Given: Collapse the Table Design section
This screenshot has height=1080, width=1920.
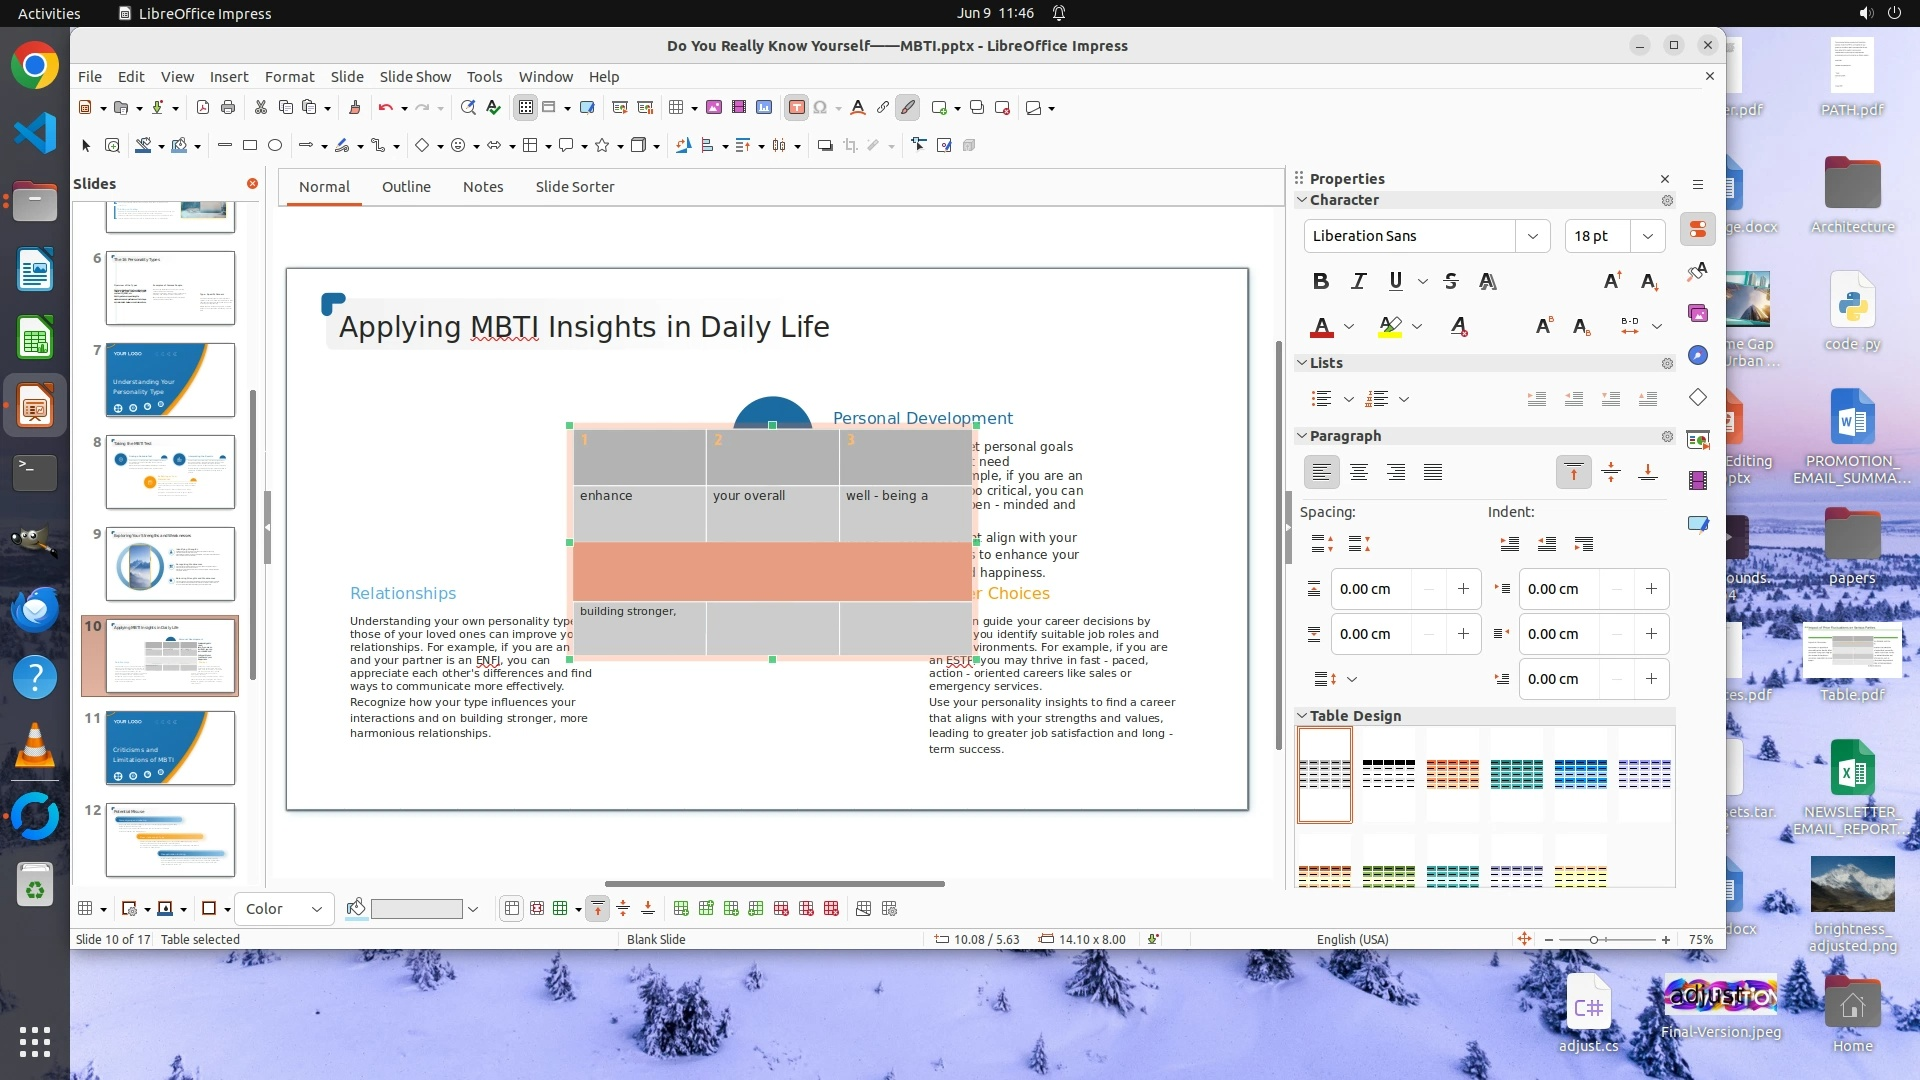Looking at the screenshot, I should click(1302, 716).
